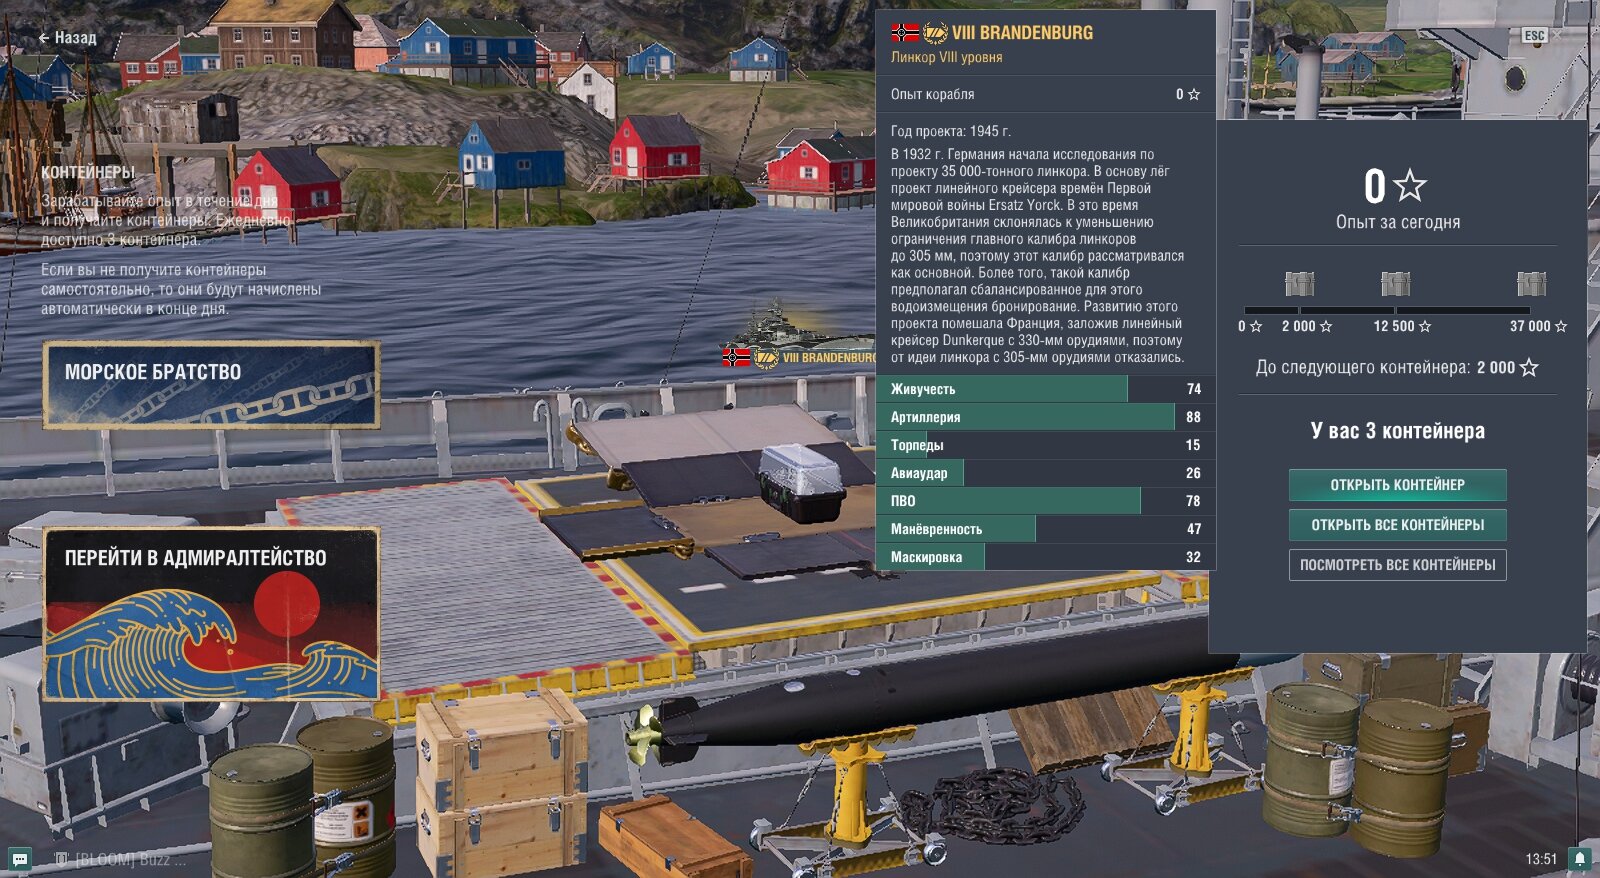
Task: Click the Контейнеры heading on left
Action: (x=88, y=172)
